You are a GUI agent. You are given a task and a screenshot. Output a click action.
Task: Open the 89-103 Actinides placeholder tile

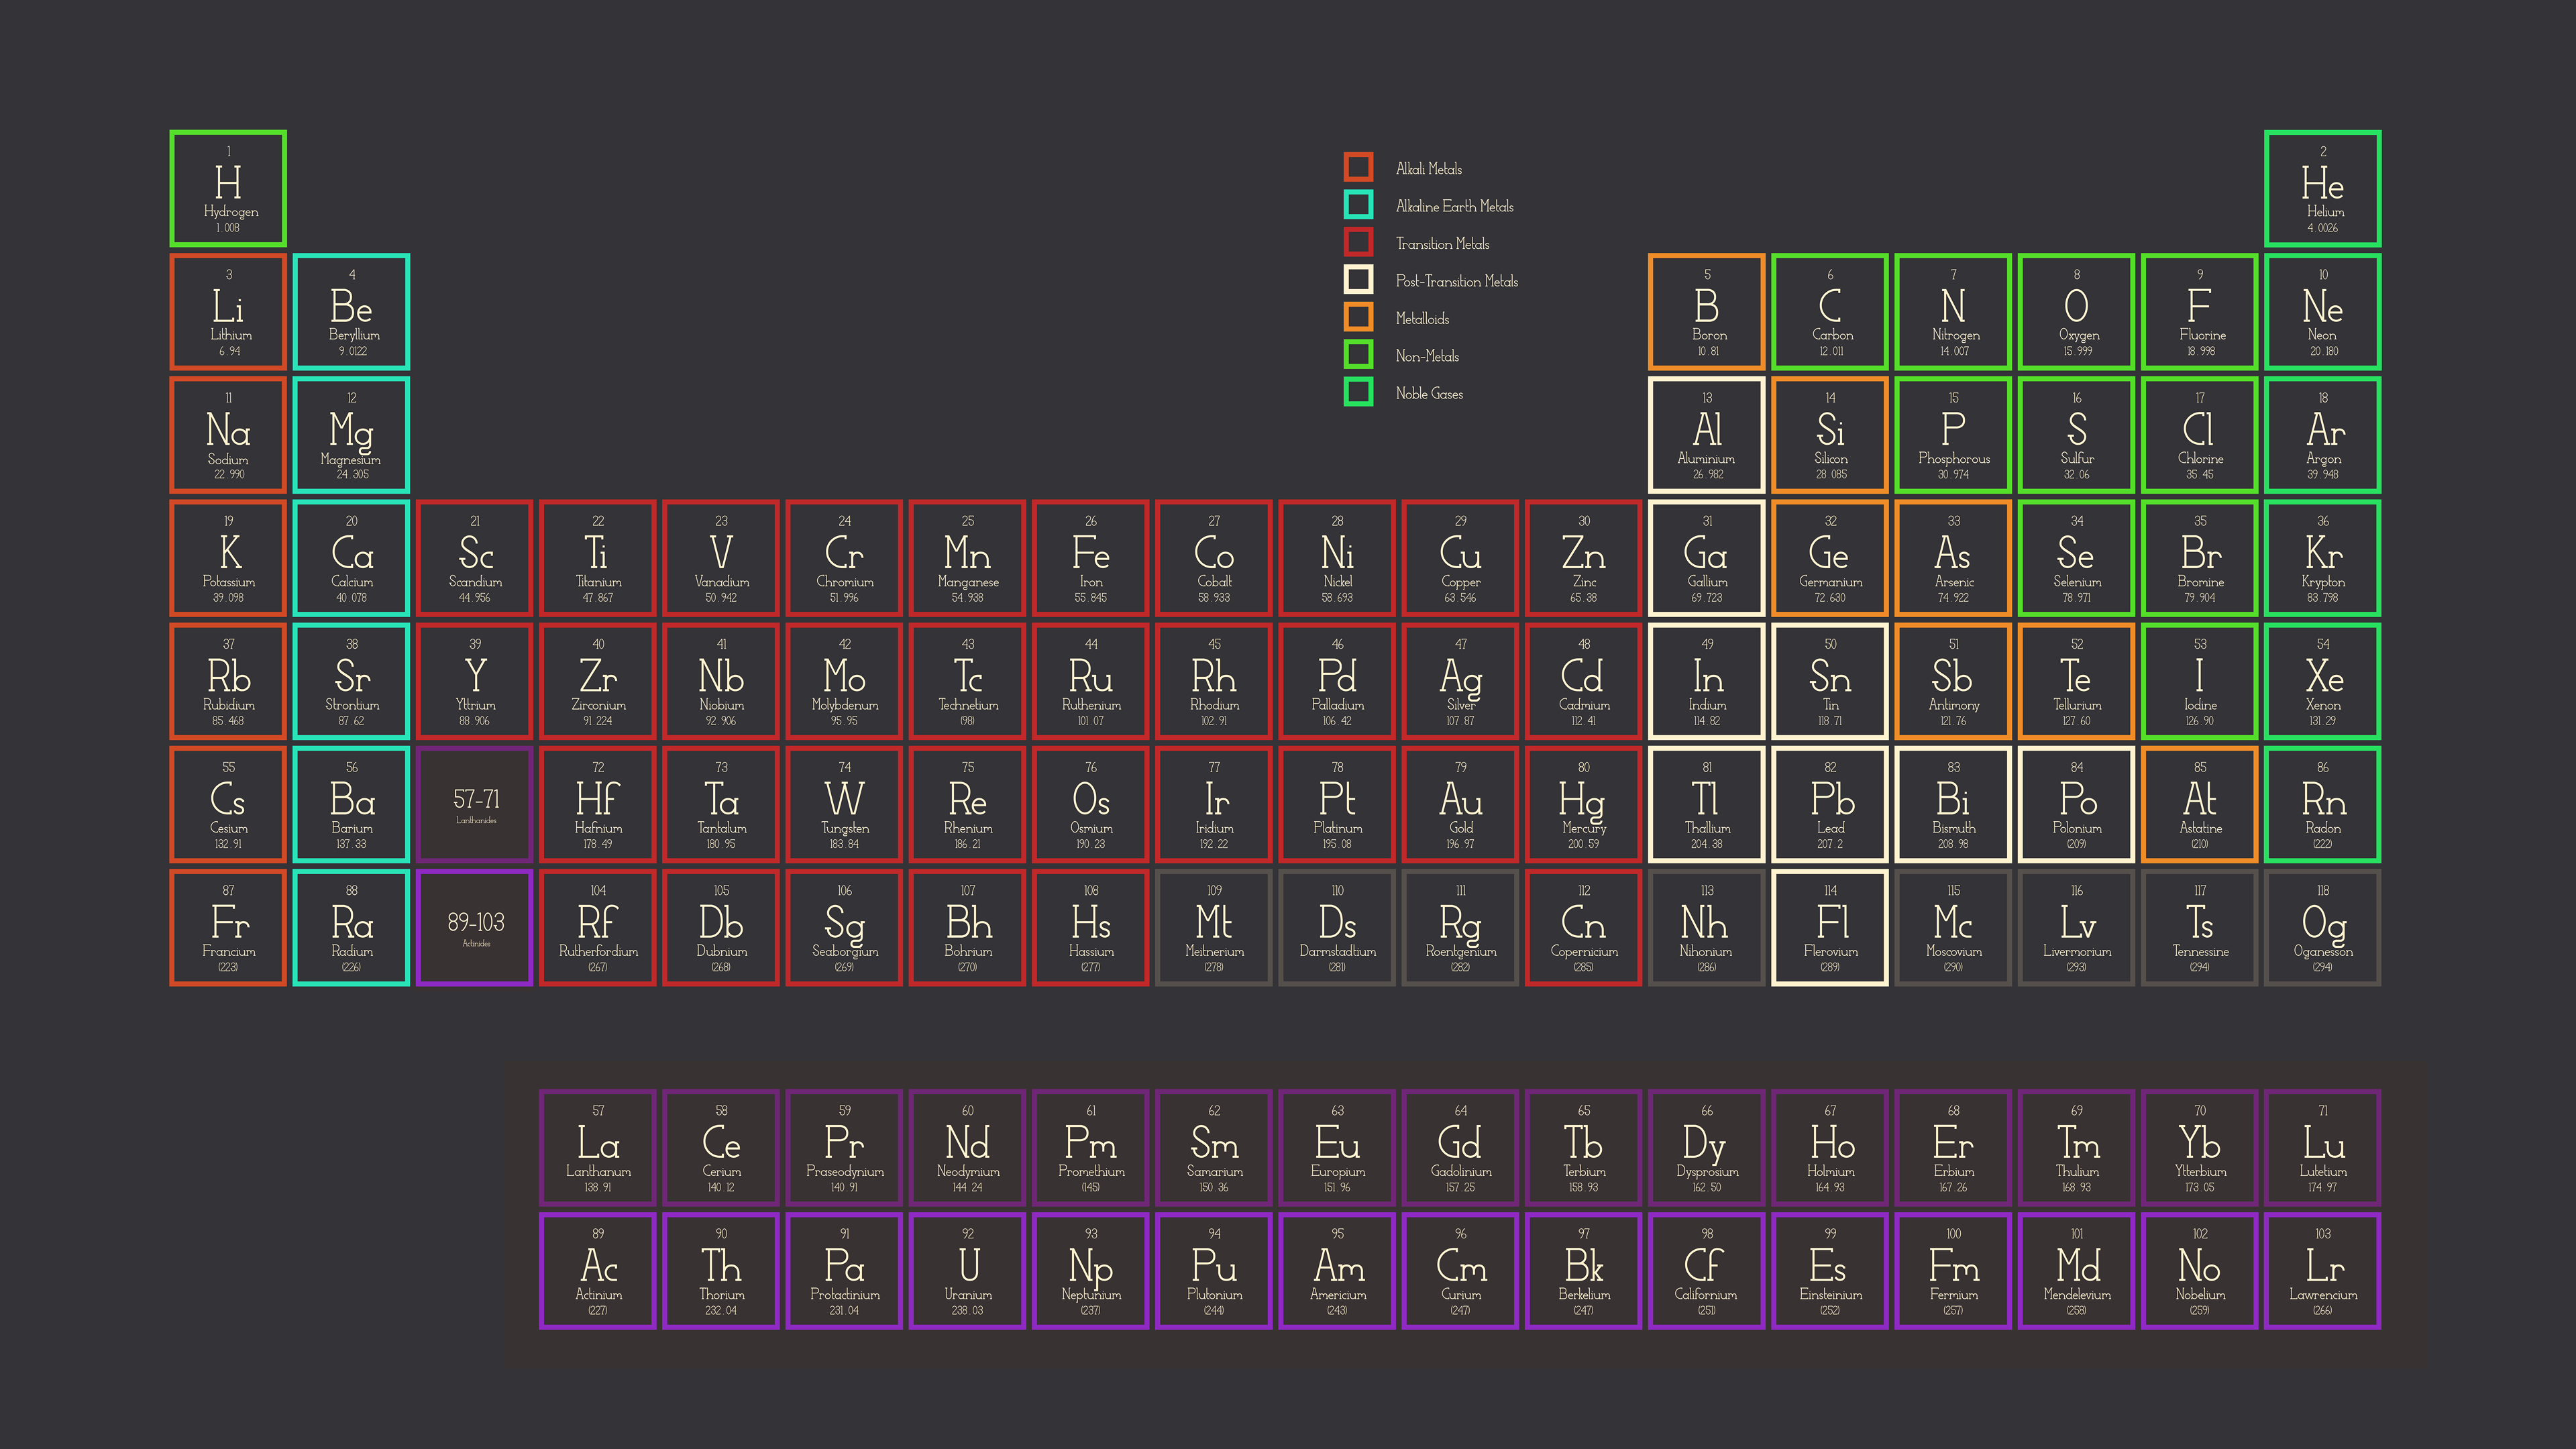click(475, 927)
